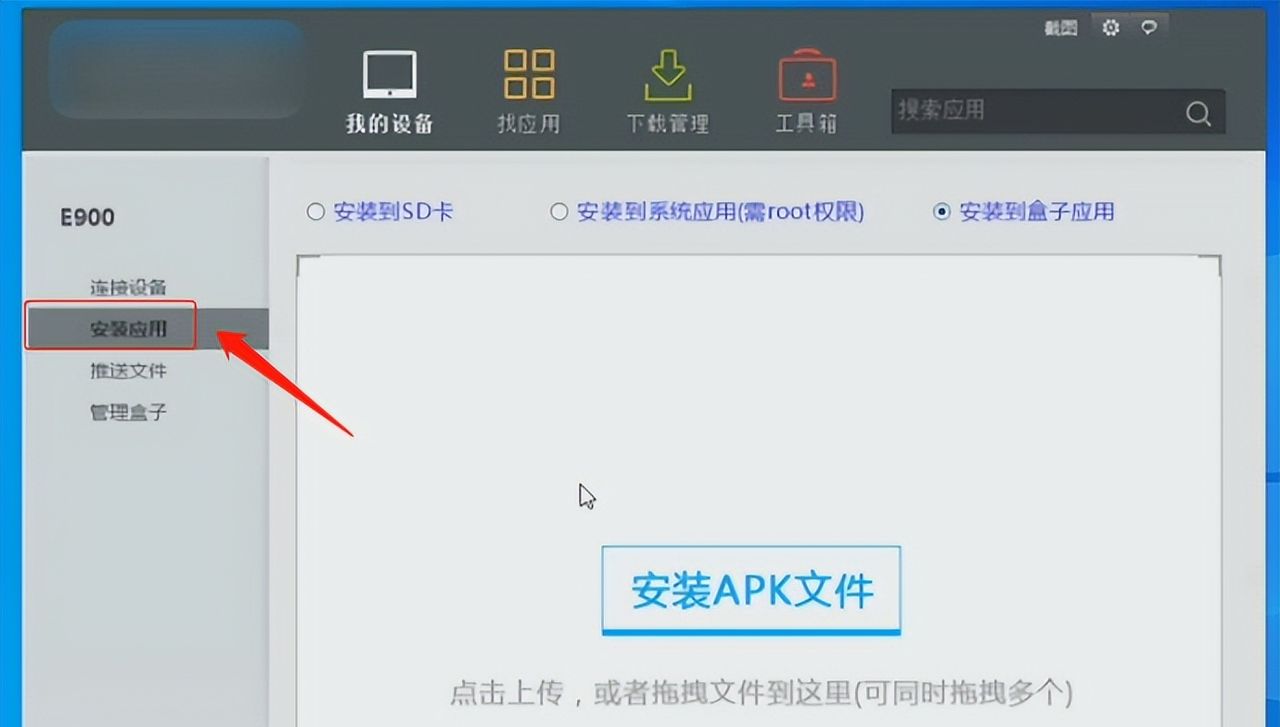Click the feedback chat bubble icon
The image size is (1280, 727).
[x=1148, y=28]
